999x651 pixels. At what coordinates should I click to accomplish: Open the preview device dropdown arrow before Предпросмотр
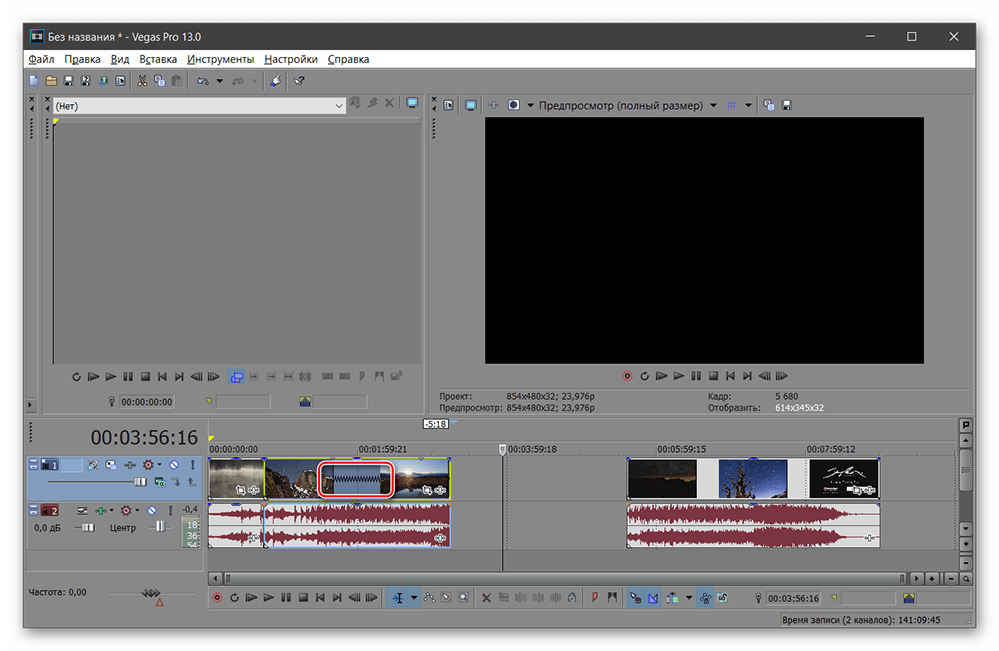click(530, 105)
